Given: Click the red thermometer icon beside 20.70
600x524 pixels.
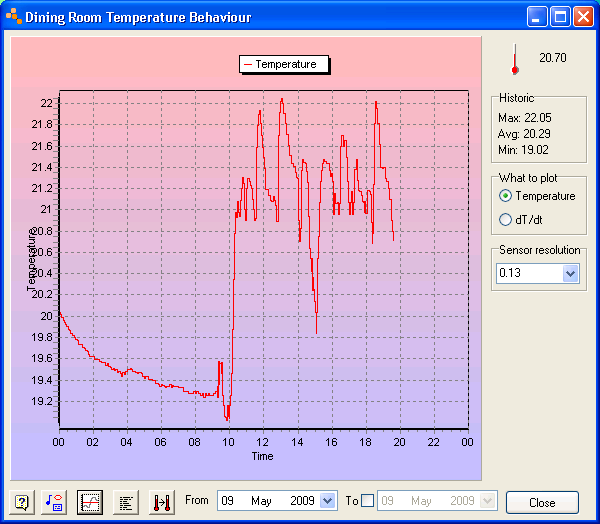Looking at the screenshot, I should pos(516,59).
